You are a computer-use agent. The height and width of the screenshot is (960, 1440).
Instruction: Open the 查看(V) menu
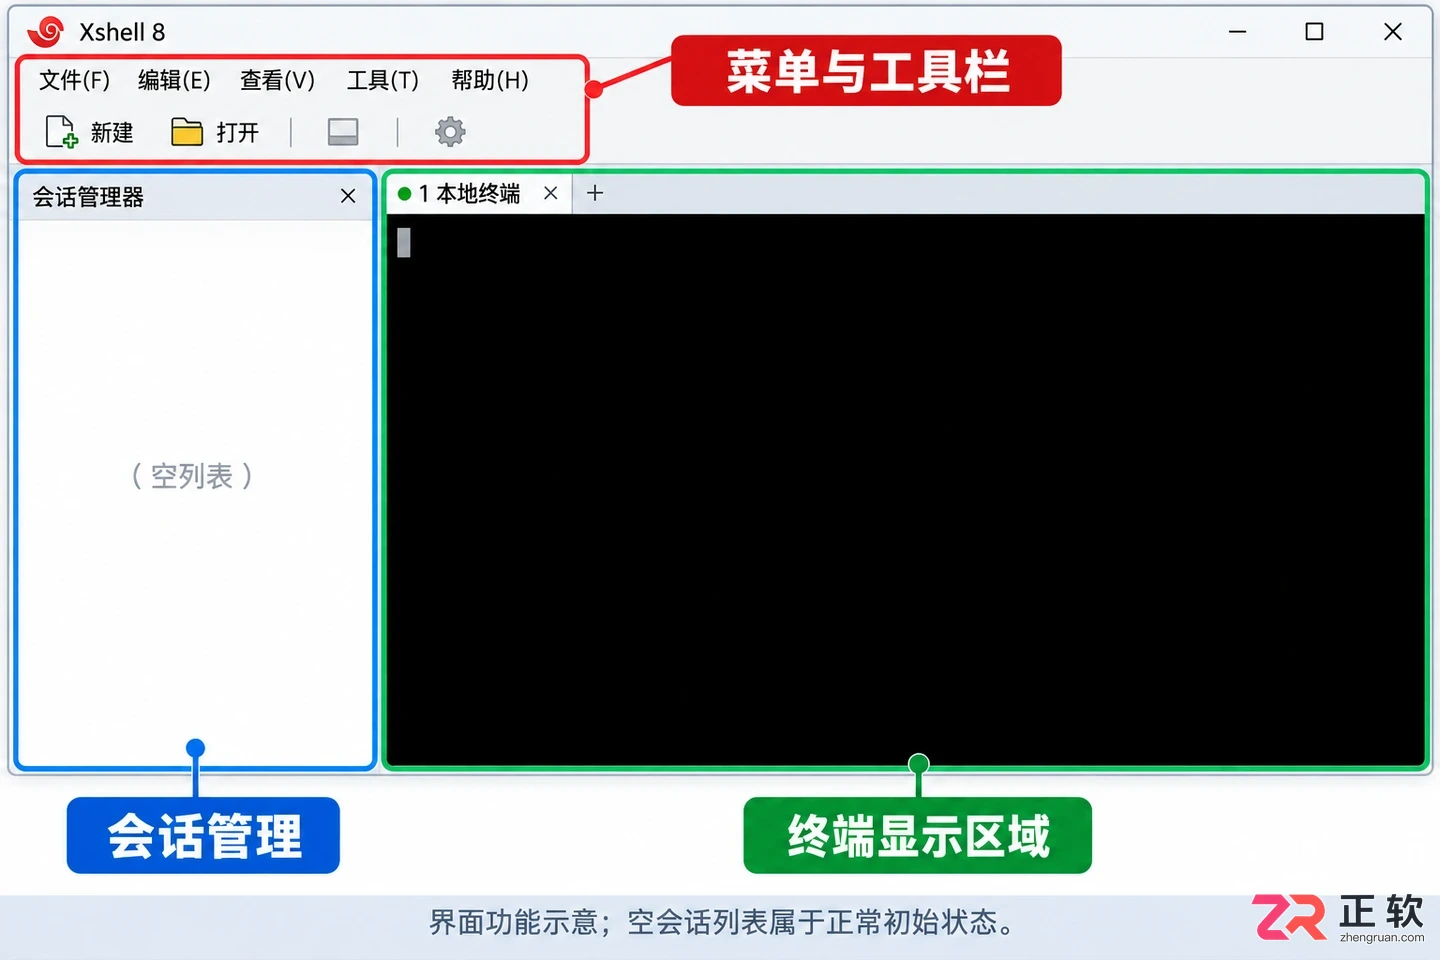tap(277, 80)
